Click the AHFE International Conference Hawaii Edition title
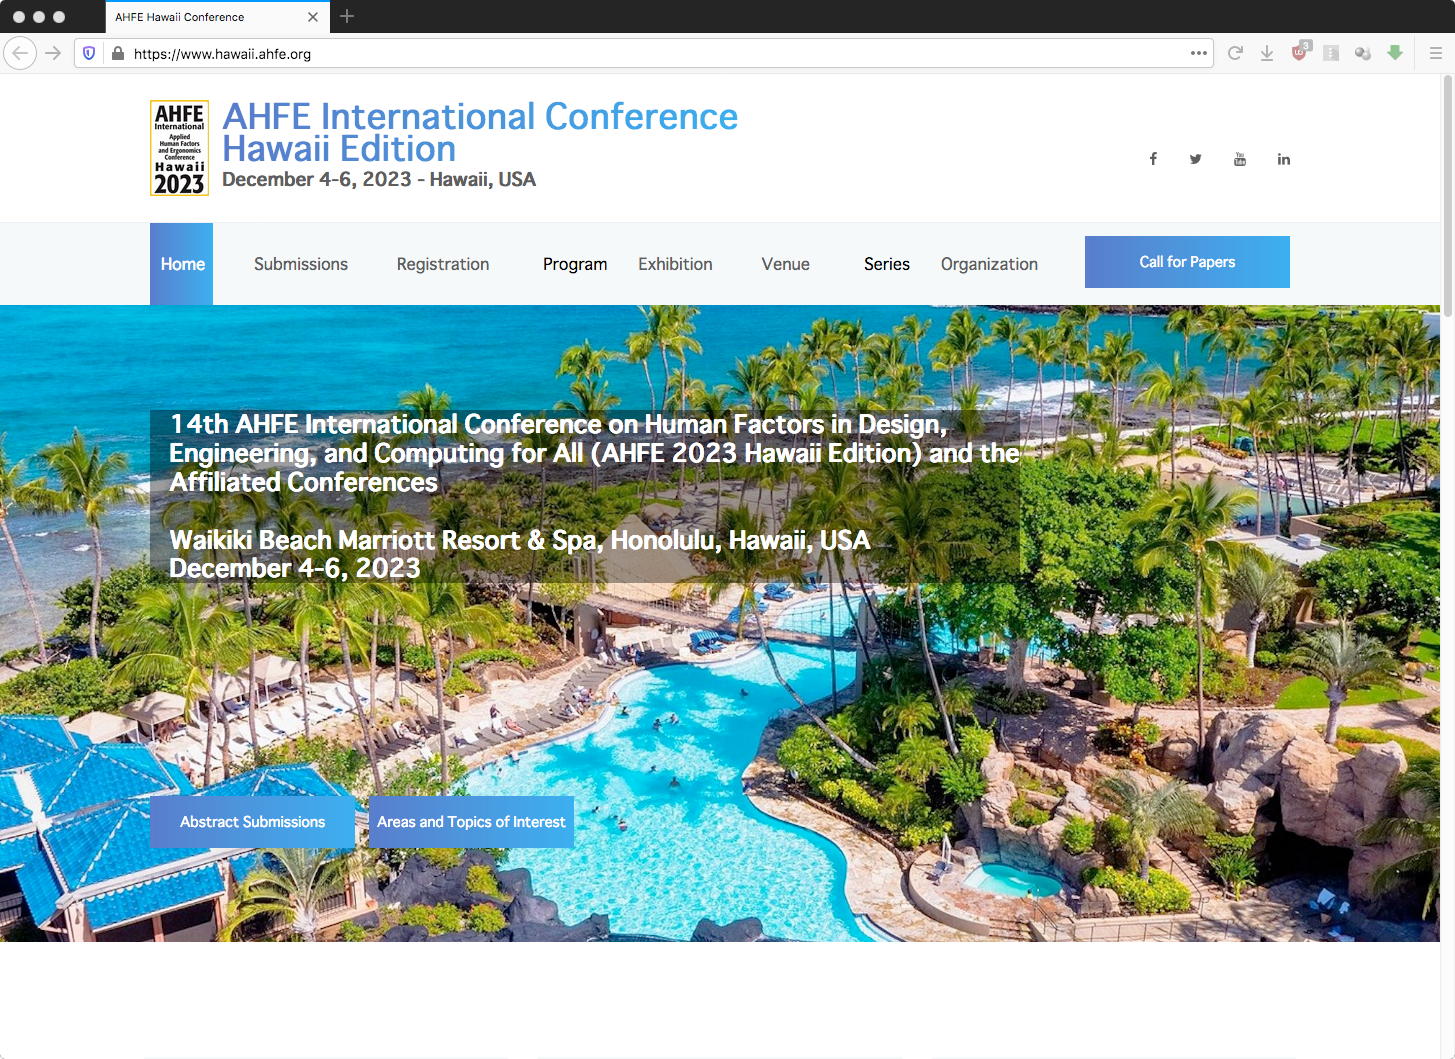 click(480, 133)
